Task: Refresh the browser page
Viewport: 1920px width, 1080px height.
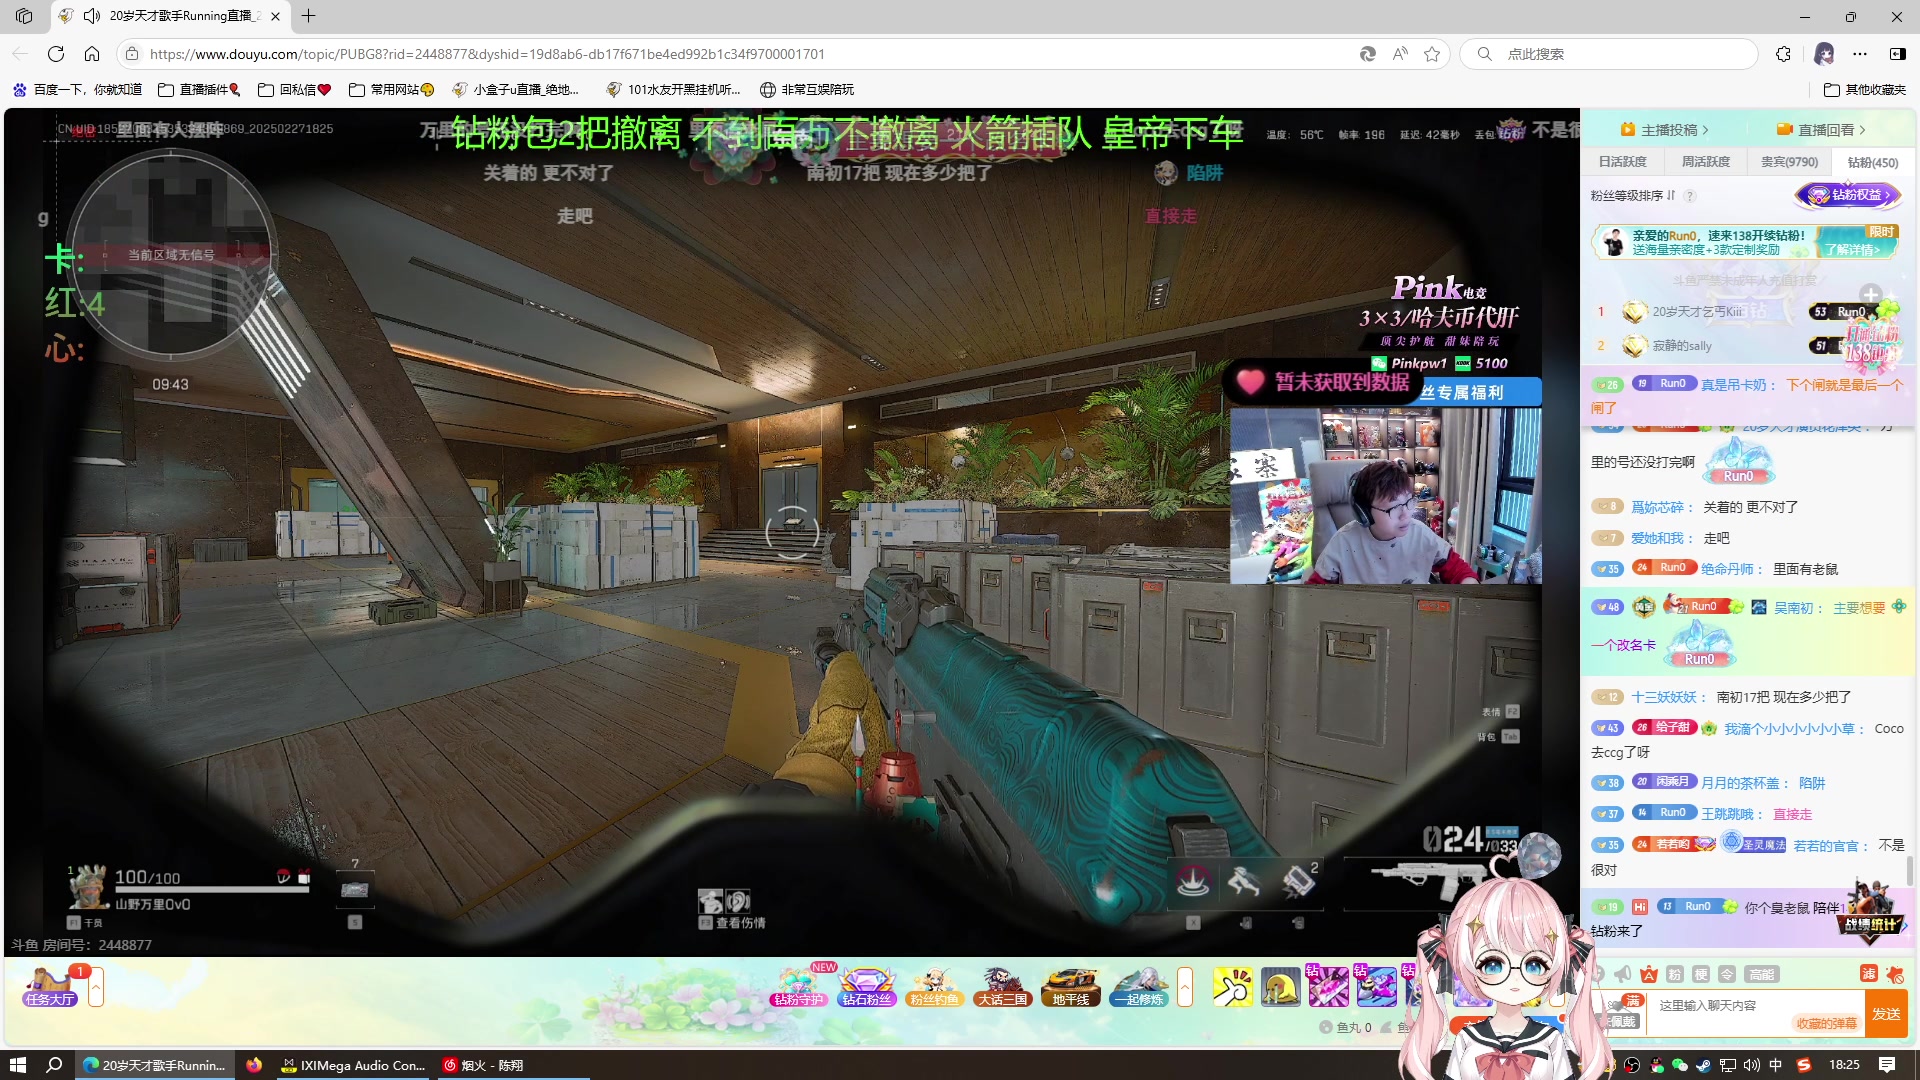Action: tap(56, 54)
